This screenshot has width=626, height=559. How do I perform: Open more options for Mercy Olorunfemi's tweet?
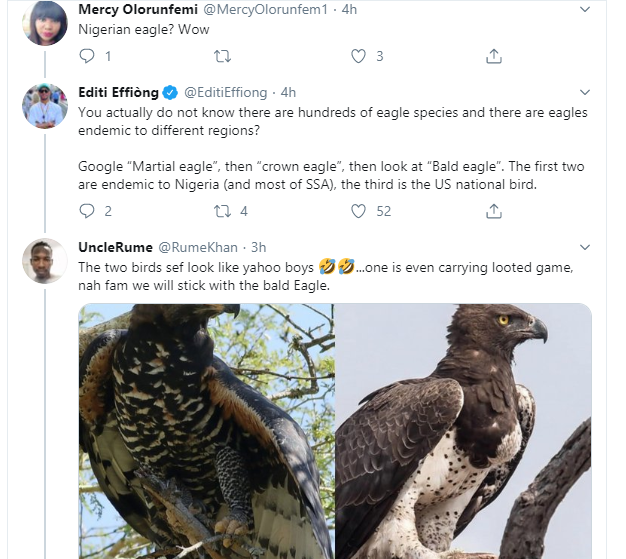point(584,9)
